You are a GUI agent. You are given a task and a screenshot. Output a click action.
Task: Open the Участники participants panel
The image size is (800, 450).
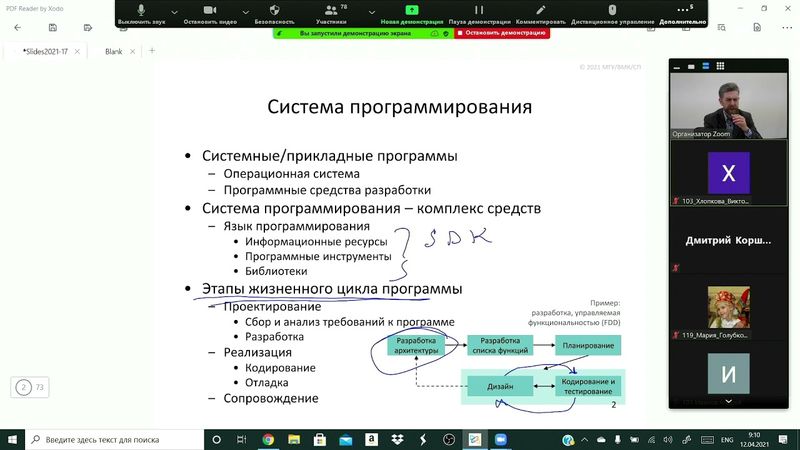[x=331, y=14]
